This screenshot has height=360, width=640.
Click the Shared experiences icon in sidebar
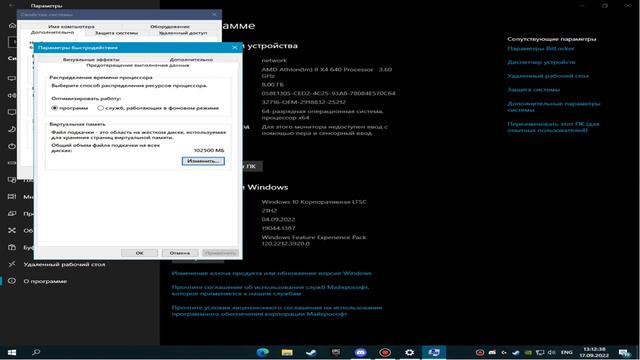point(12,231)
